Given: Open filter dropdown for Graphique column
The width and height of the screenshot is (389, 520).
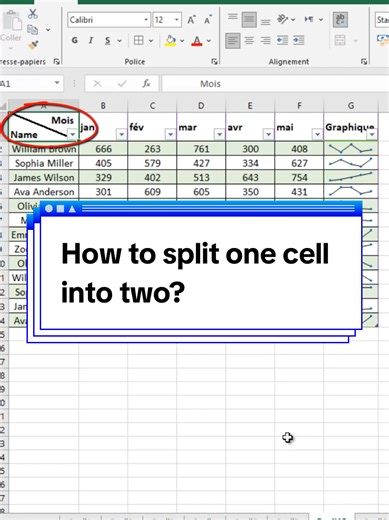Looking at the screenshot, I should (x=372, y=134).
